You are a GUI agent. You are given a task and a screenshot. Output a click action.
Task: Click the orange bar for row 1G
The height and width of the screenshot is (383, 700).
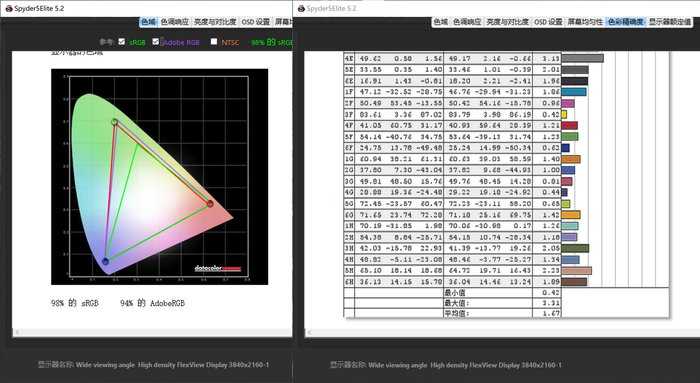[571, 159]
